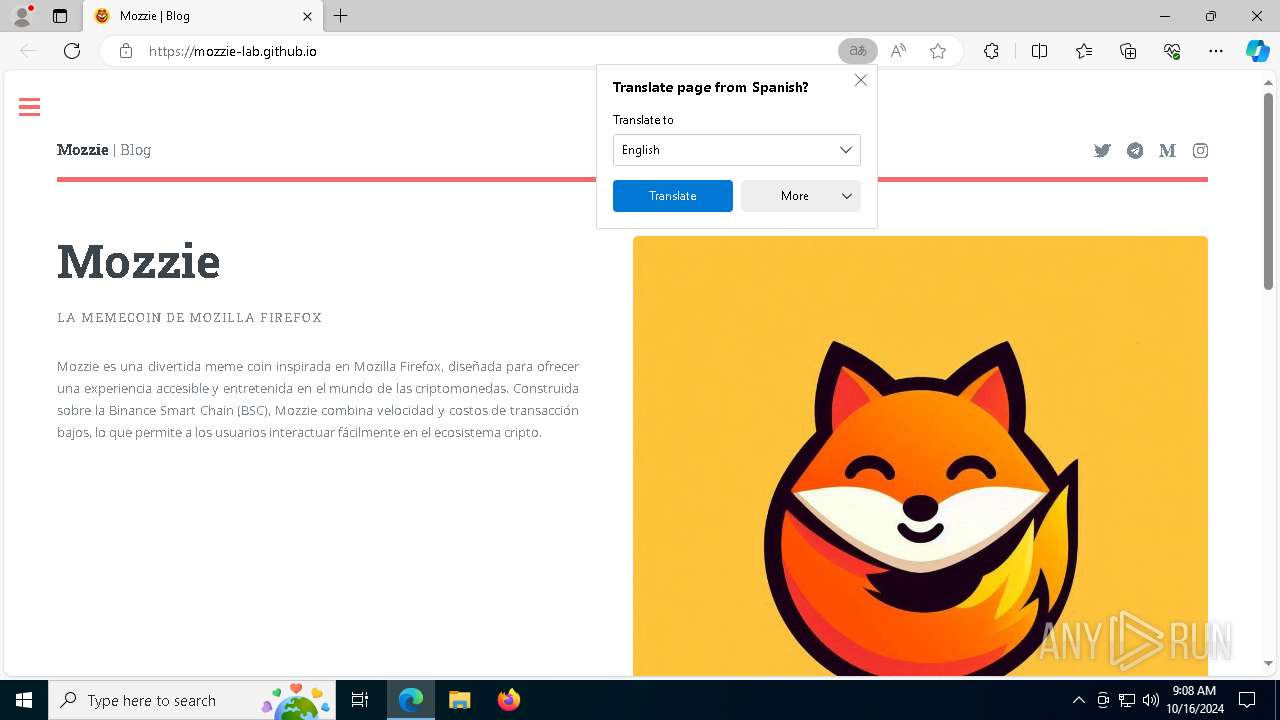Viewport: 1280px width, 720px height.
Task: Click the Read aloud icon
Action: pos(898,51)
